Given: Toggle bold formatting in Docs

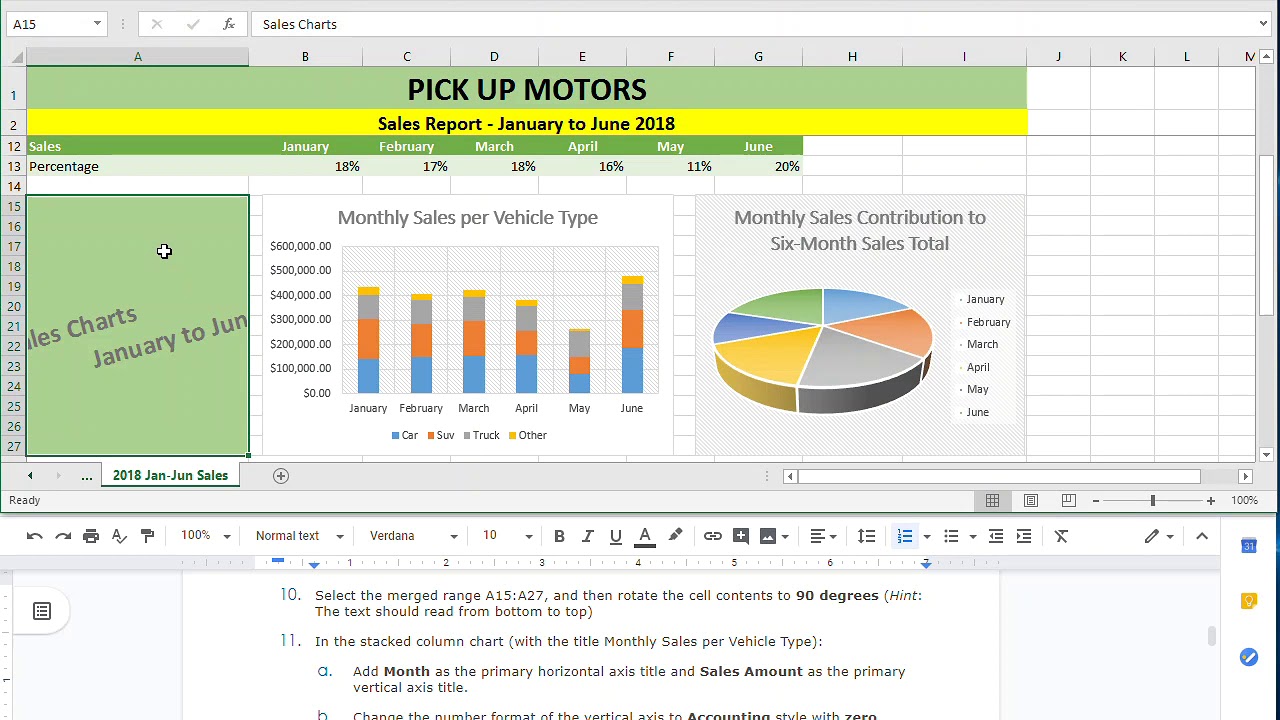Looking at the screenshot, I should point(559,536).
